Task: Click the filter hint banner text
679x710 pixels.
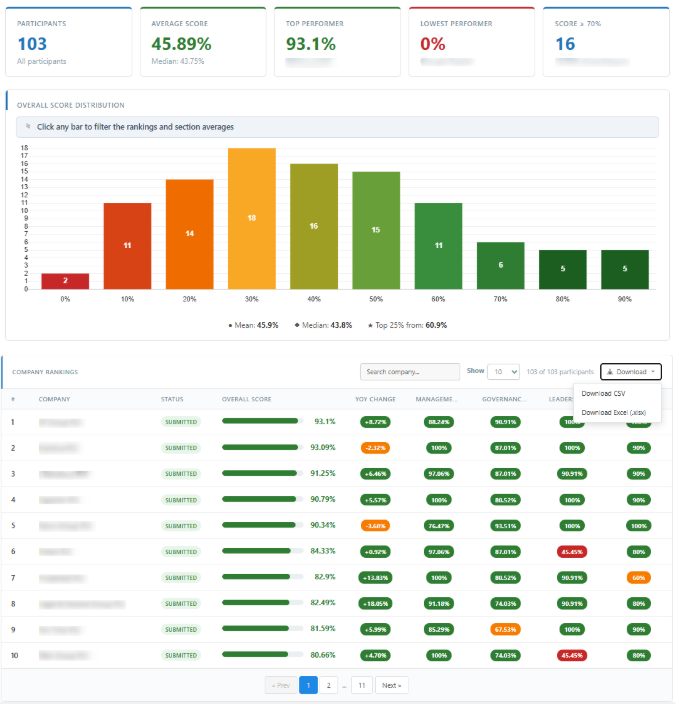Action: 135,127
